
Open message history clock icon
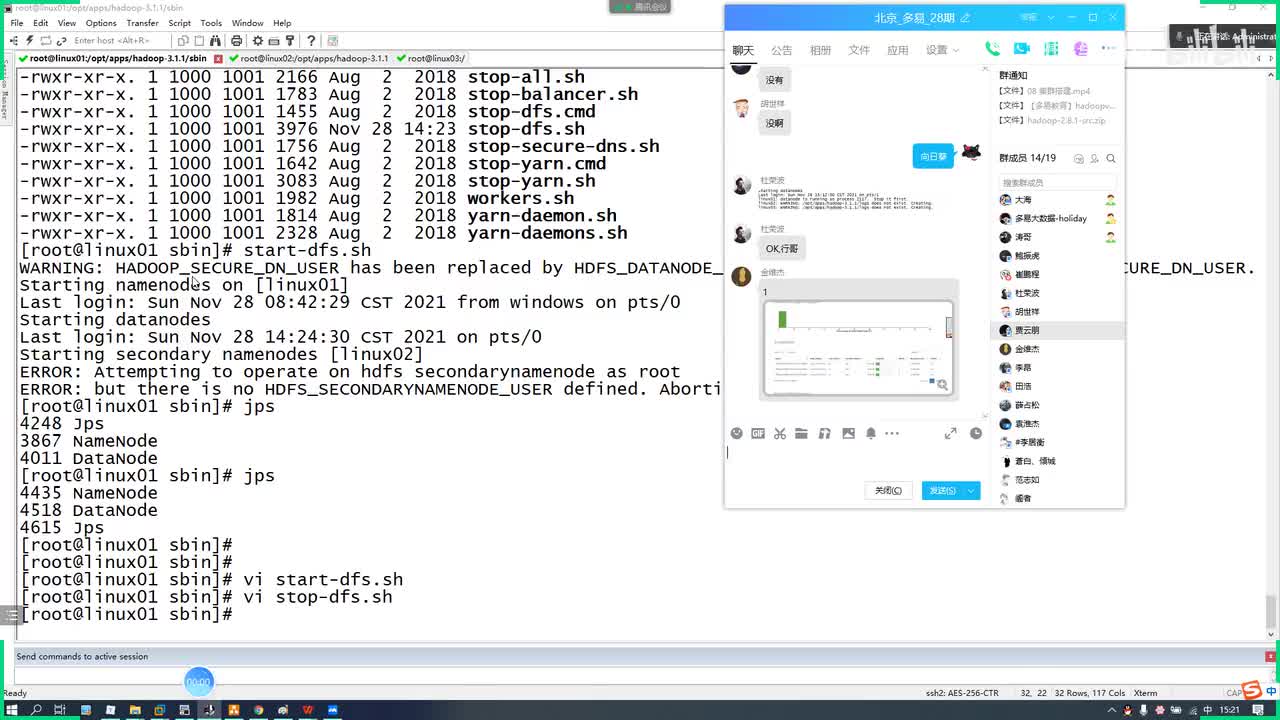click(x=976, y=433)
